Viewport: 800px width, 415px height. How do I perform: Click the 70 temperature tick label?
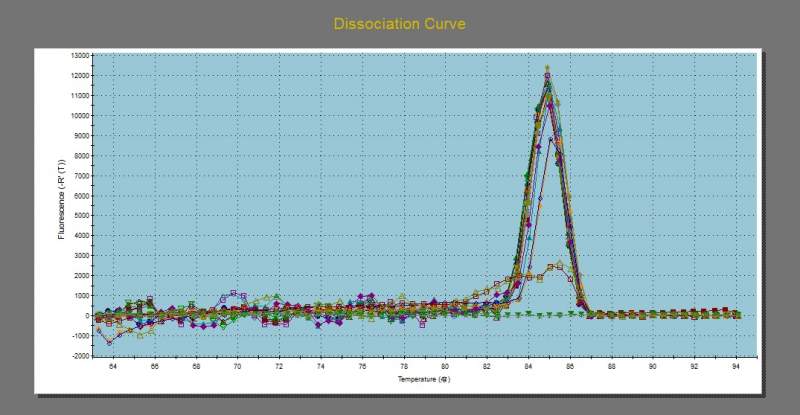click(x=237, y=366)
